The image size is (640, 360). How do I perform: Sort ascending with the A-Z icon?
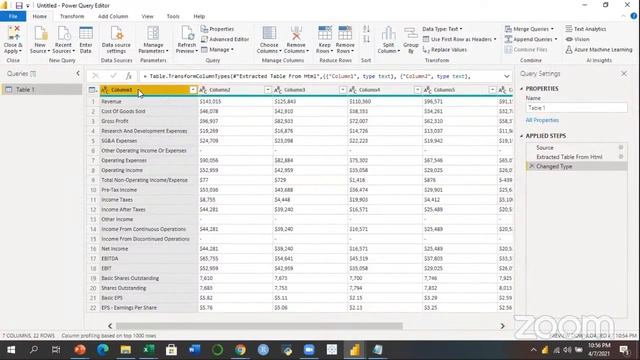pos(366,29)
